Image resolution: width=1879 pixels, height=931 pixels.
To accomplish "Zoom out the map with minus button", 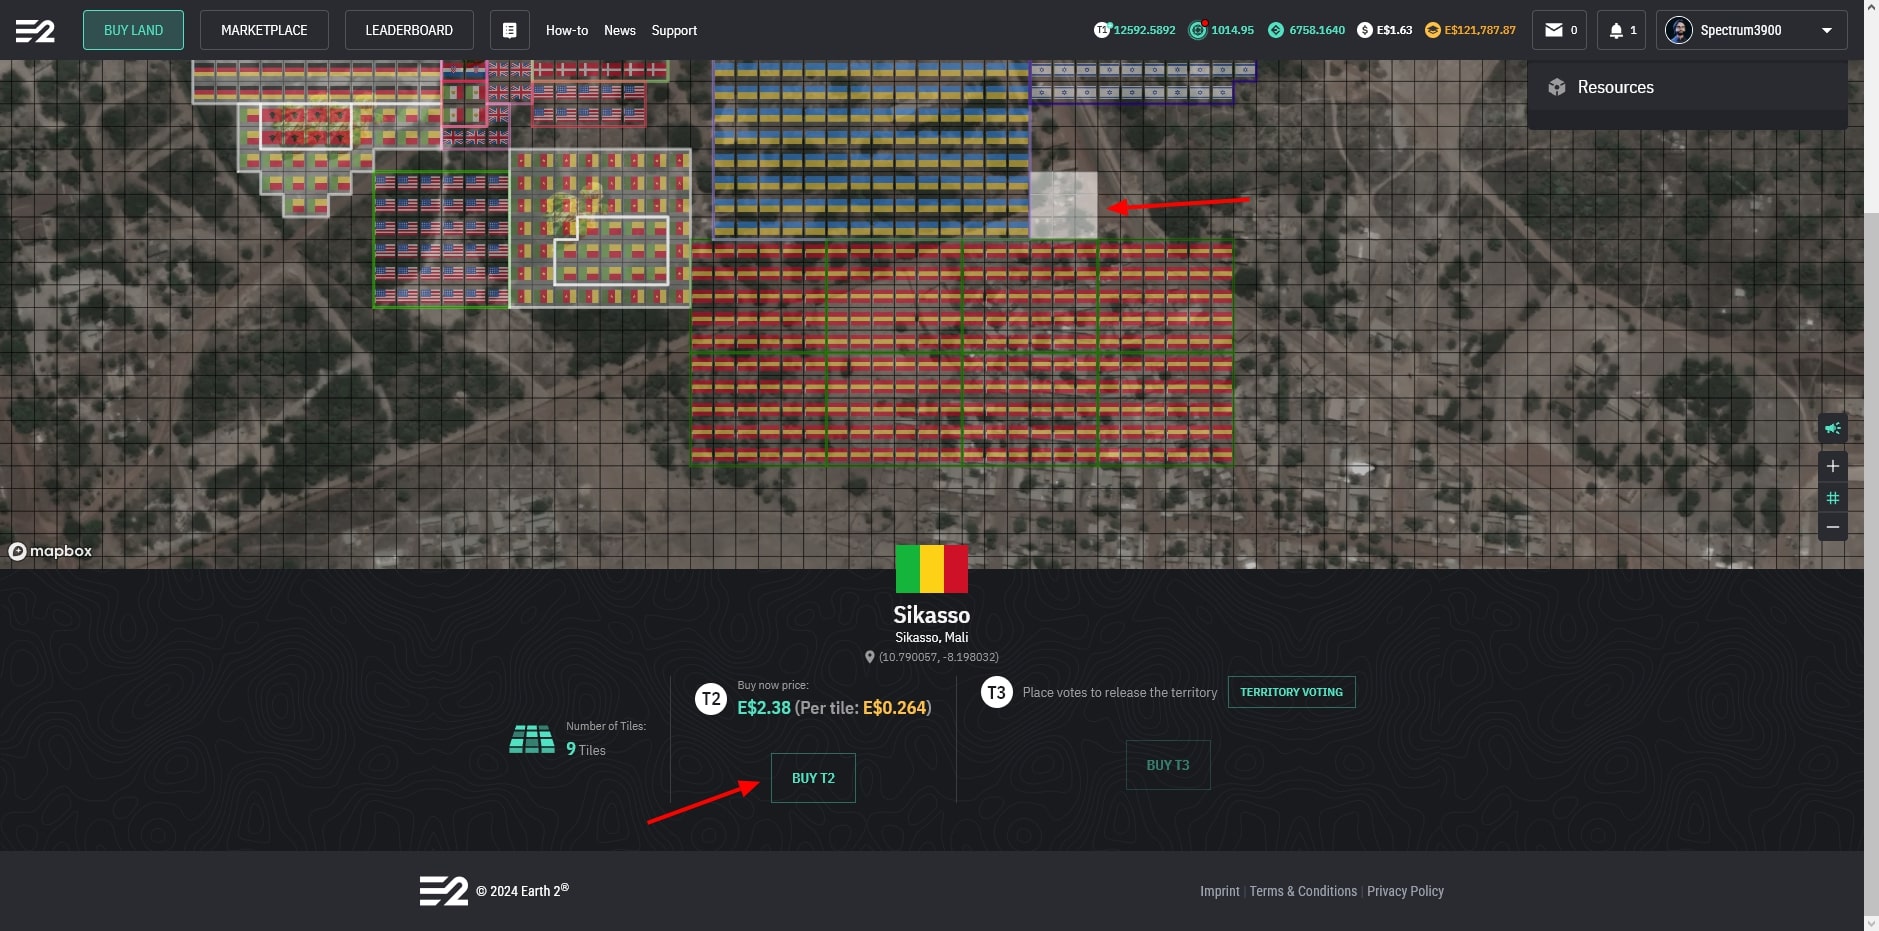I will click(1832, 527).
